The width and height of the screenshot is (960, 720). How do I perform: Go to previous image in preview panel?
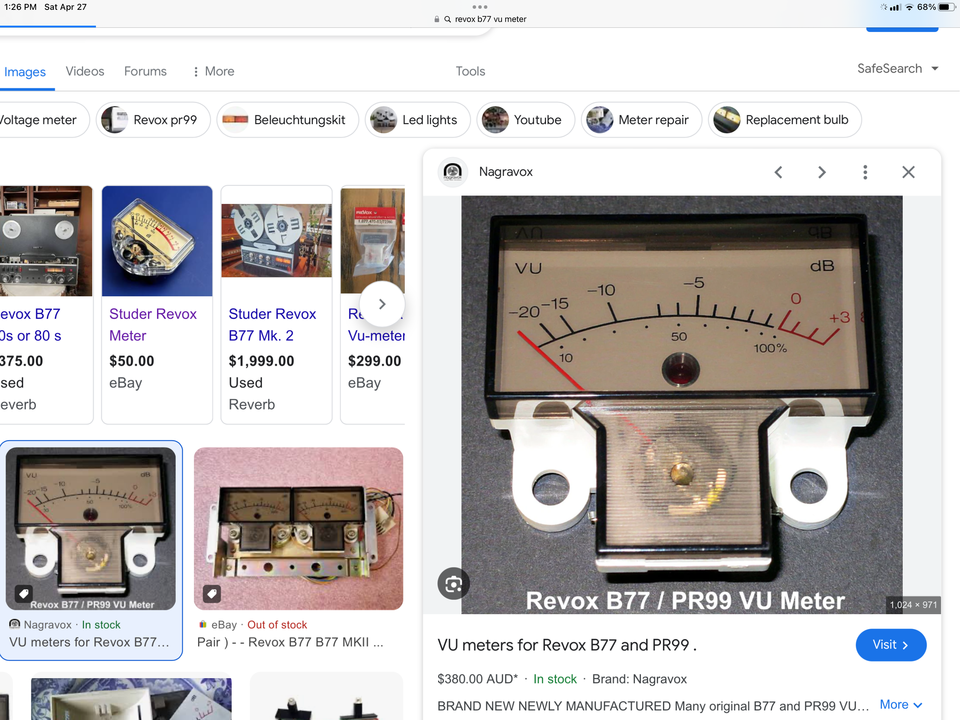point(778,172)
